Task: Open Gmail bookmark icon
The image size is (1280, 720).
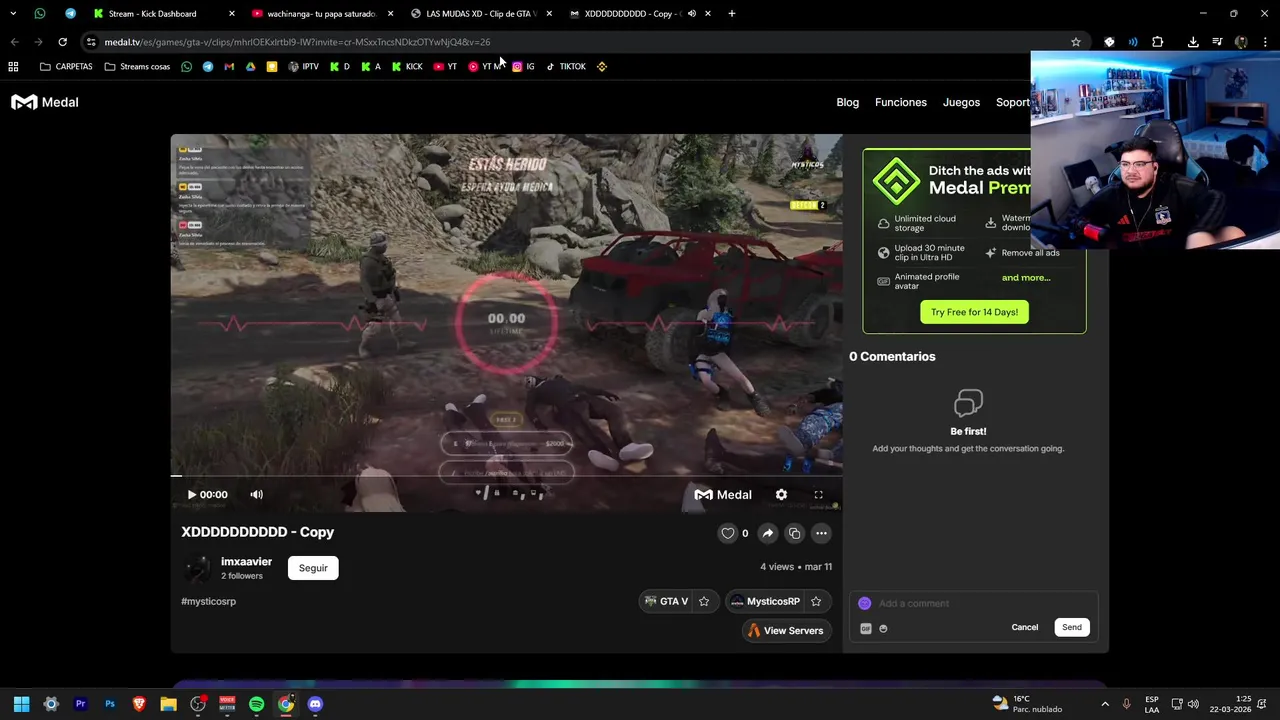Action: [229, 67]
